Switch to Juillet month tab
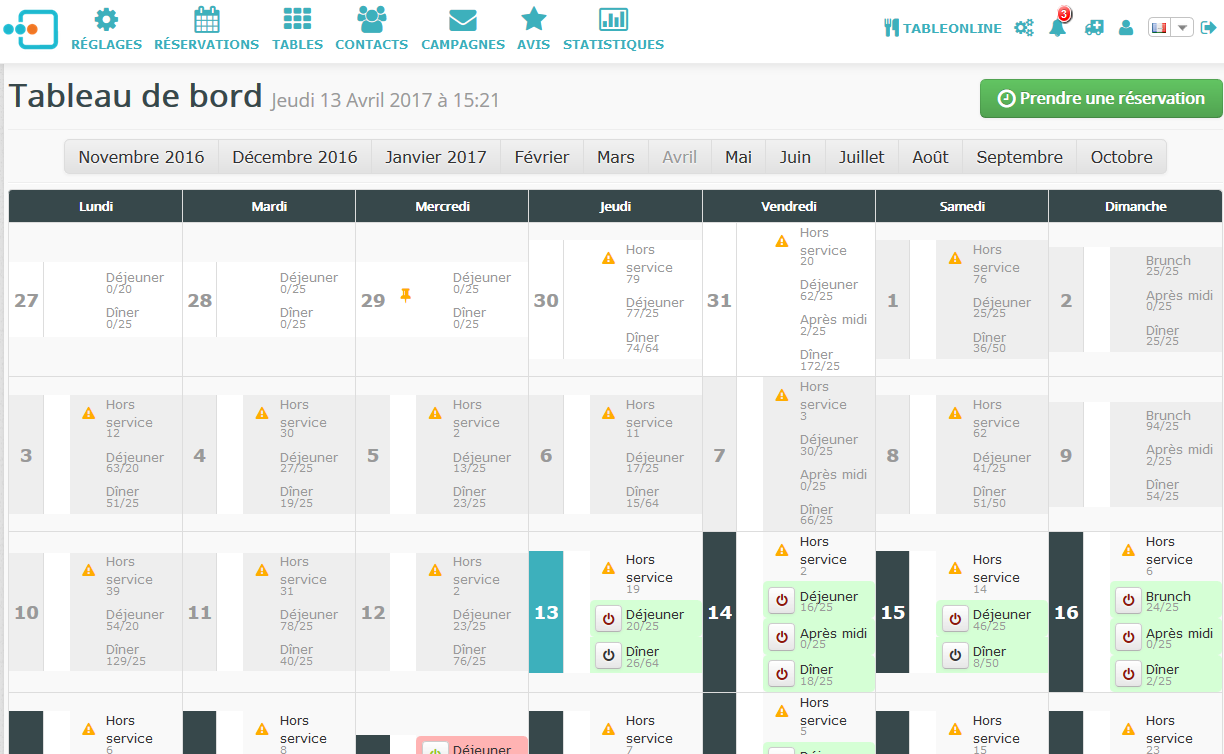1224x754 pixels. point(862,157)
